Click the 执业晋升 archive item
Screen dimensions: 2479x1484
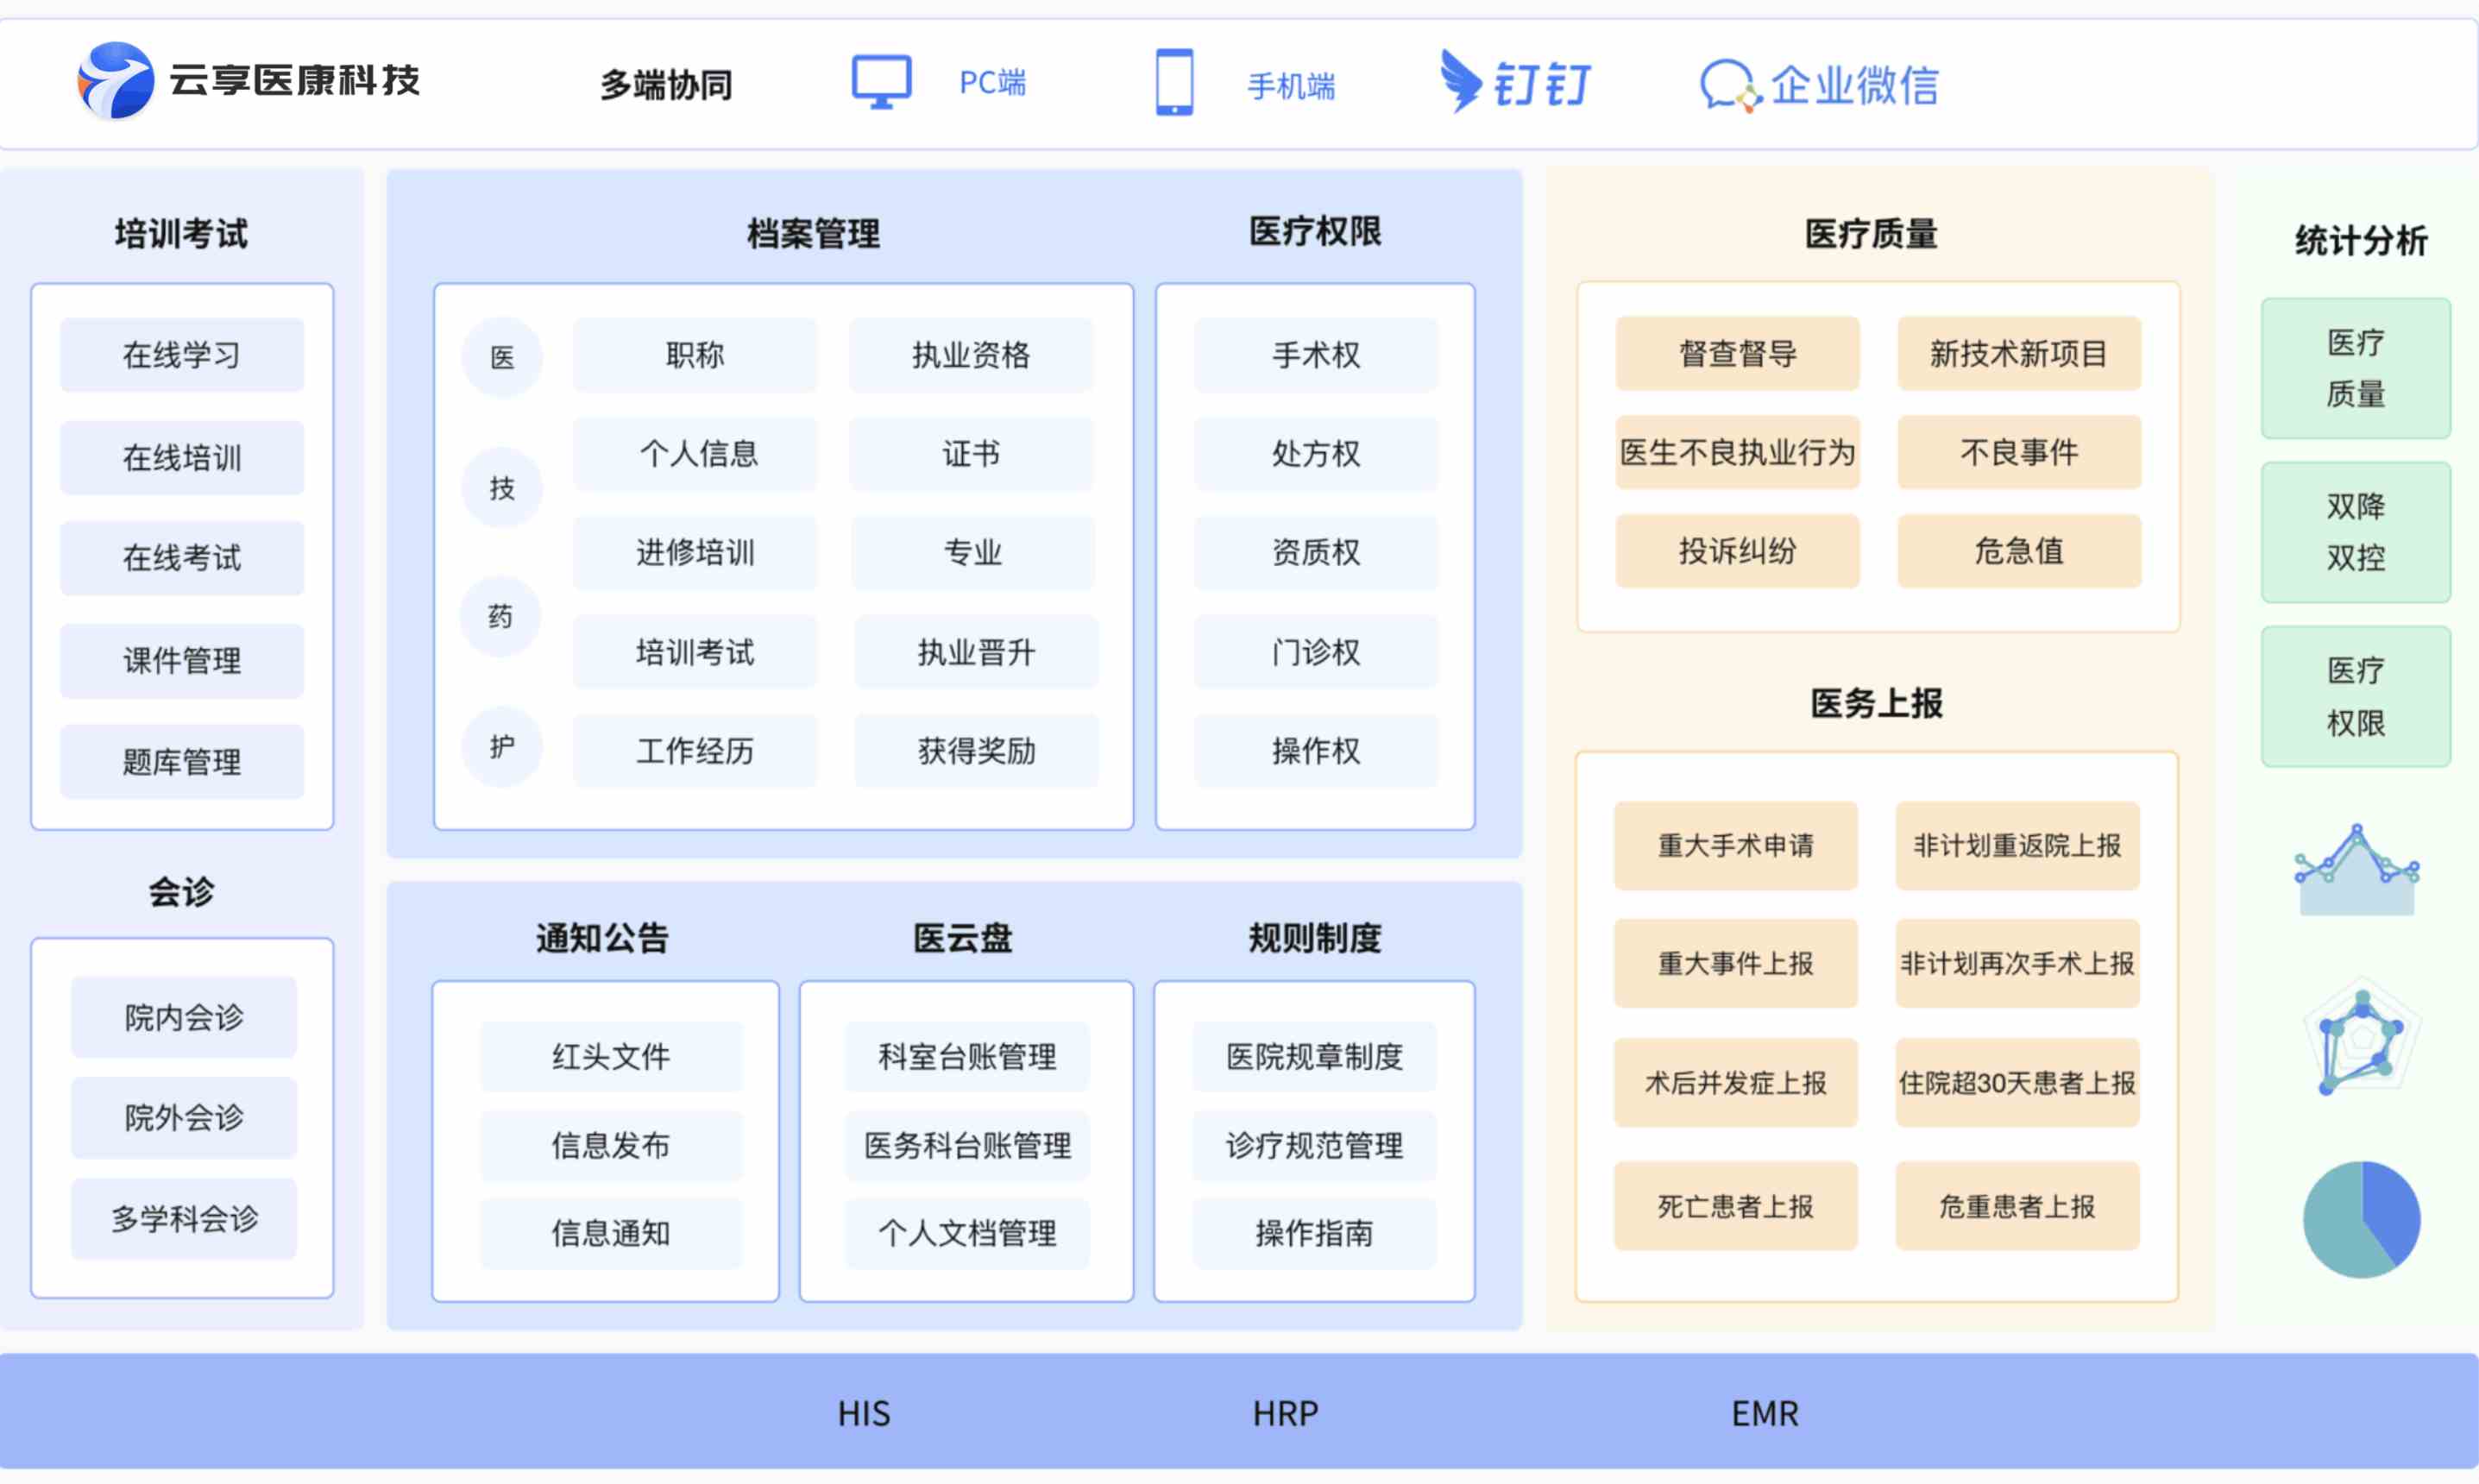pos(976,652)
